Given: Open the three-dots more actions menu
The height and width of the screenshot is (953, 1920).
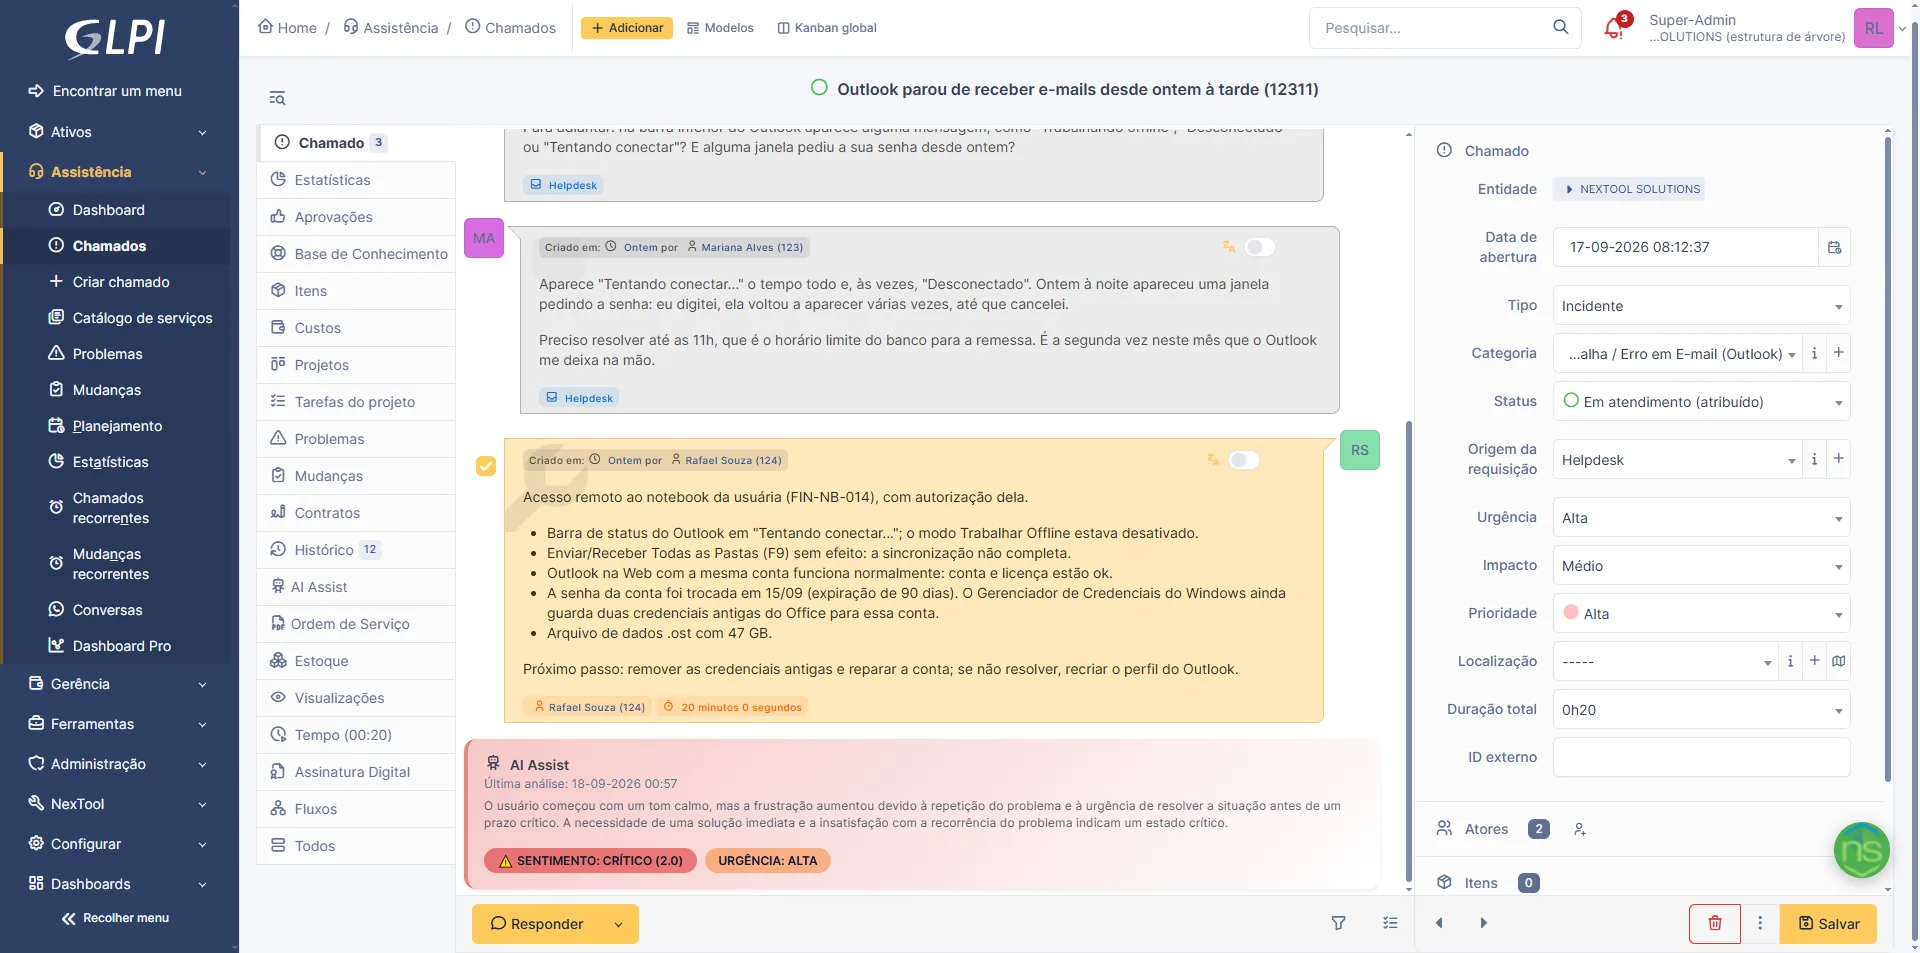Looking at the screenshot, I should (1760, 923).
